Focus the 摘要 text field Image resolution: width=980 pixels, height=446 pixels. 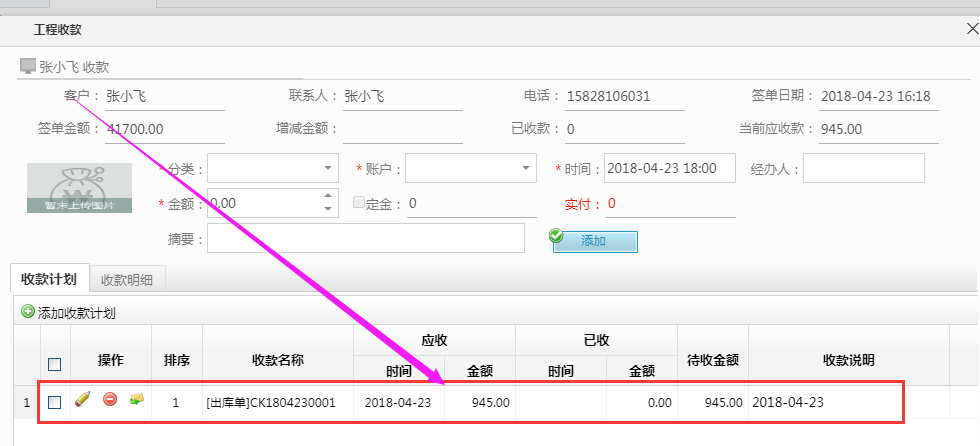point(365,239)
